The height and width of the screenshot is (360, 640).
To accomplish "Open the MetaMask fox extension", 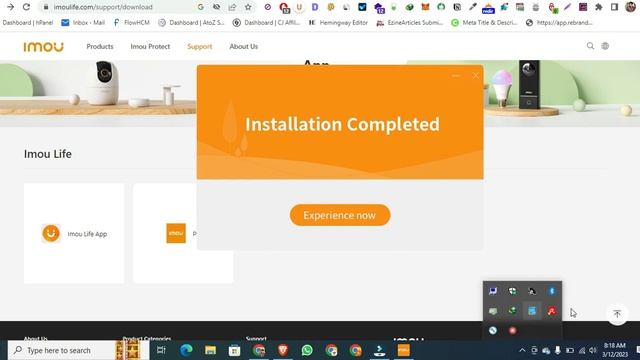I will [425, 7].
